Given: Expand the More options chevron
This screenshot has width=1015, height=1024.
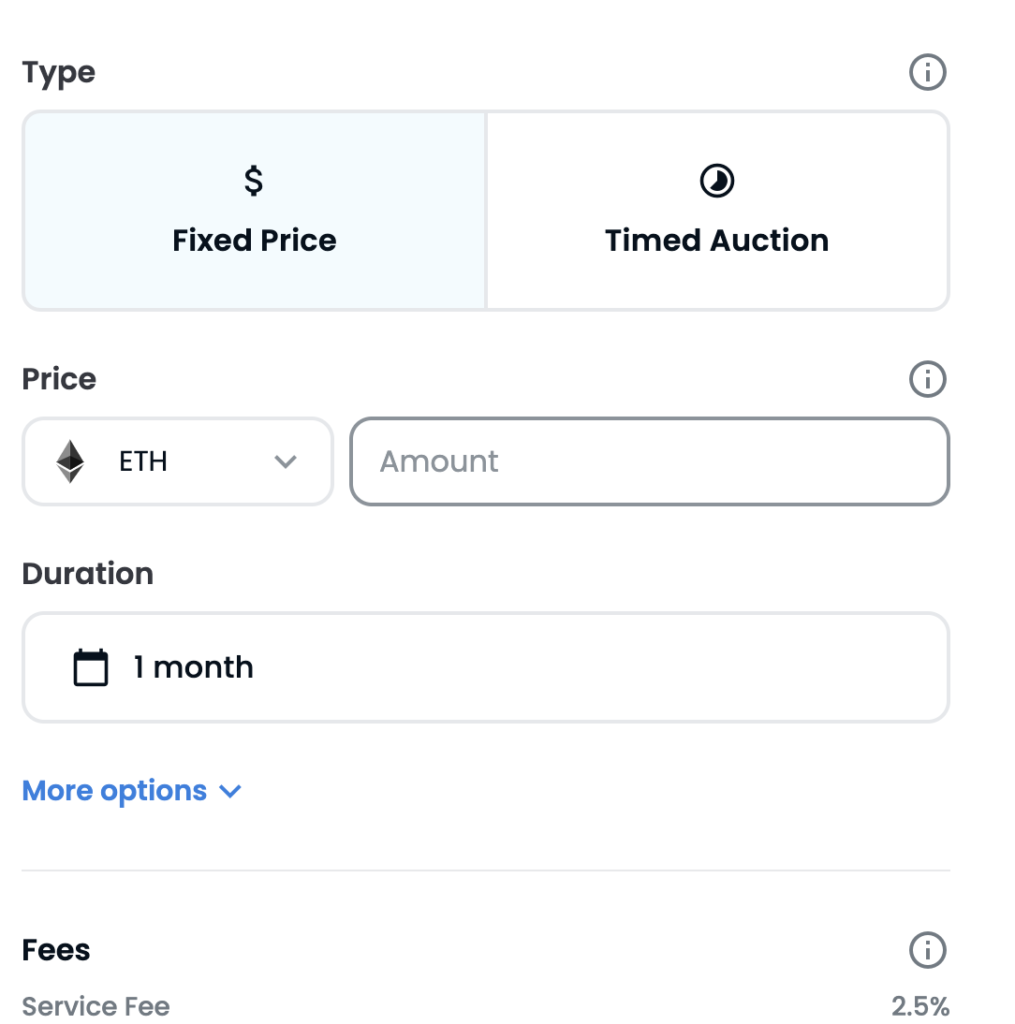Looking at the screenshot, I should pyautogui.click(x=230, y=792).
